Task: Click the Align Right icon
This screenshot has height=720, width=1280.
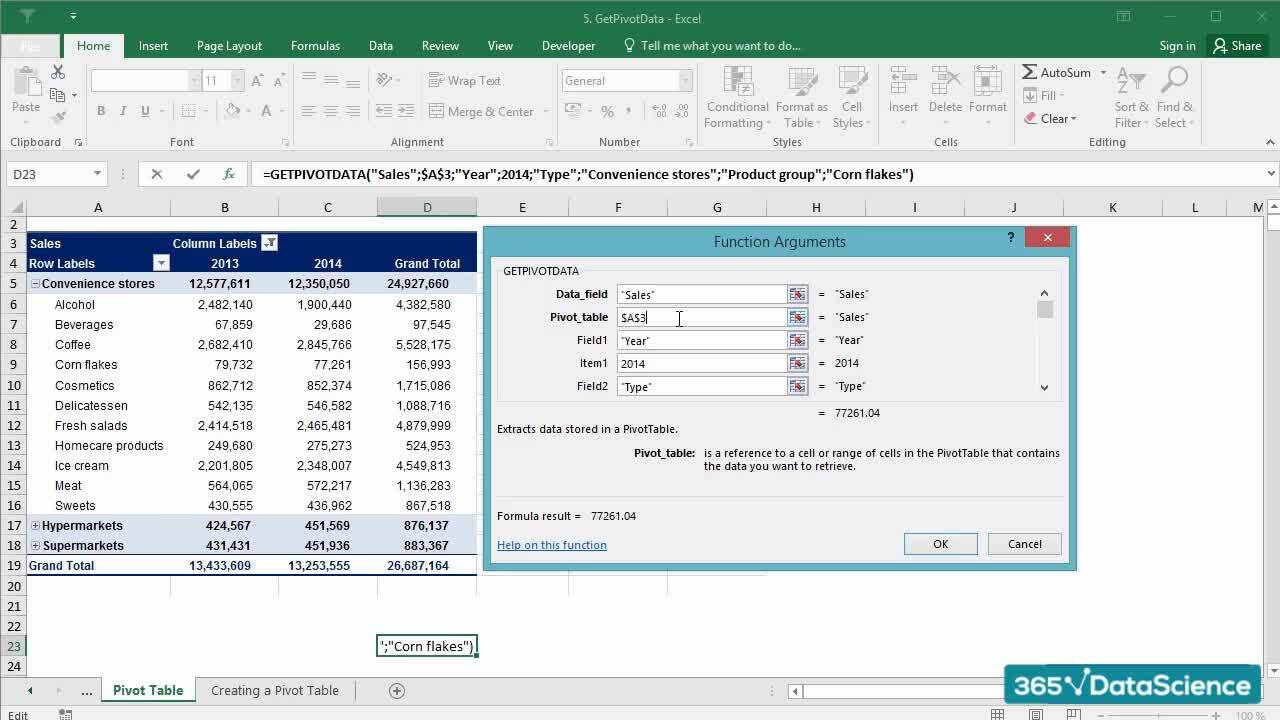Action: (352, 111)
